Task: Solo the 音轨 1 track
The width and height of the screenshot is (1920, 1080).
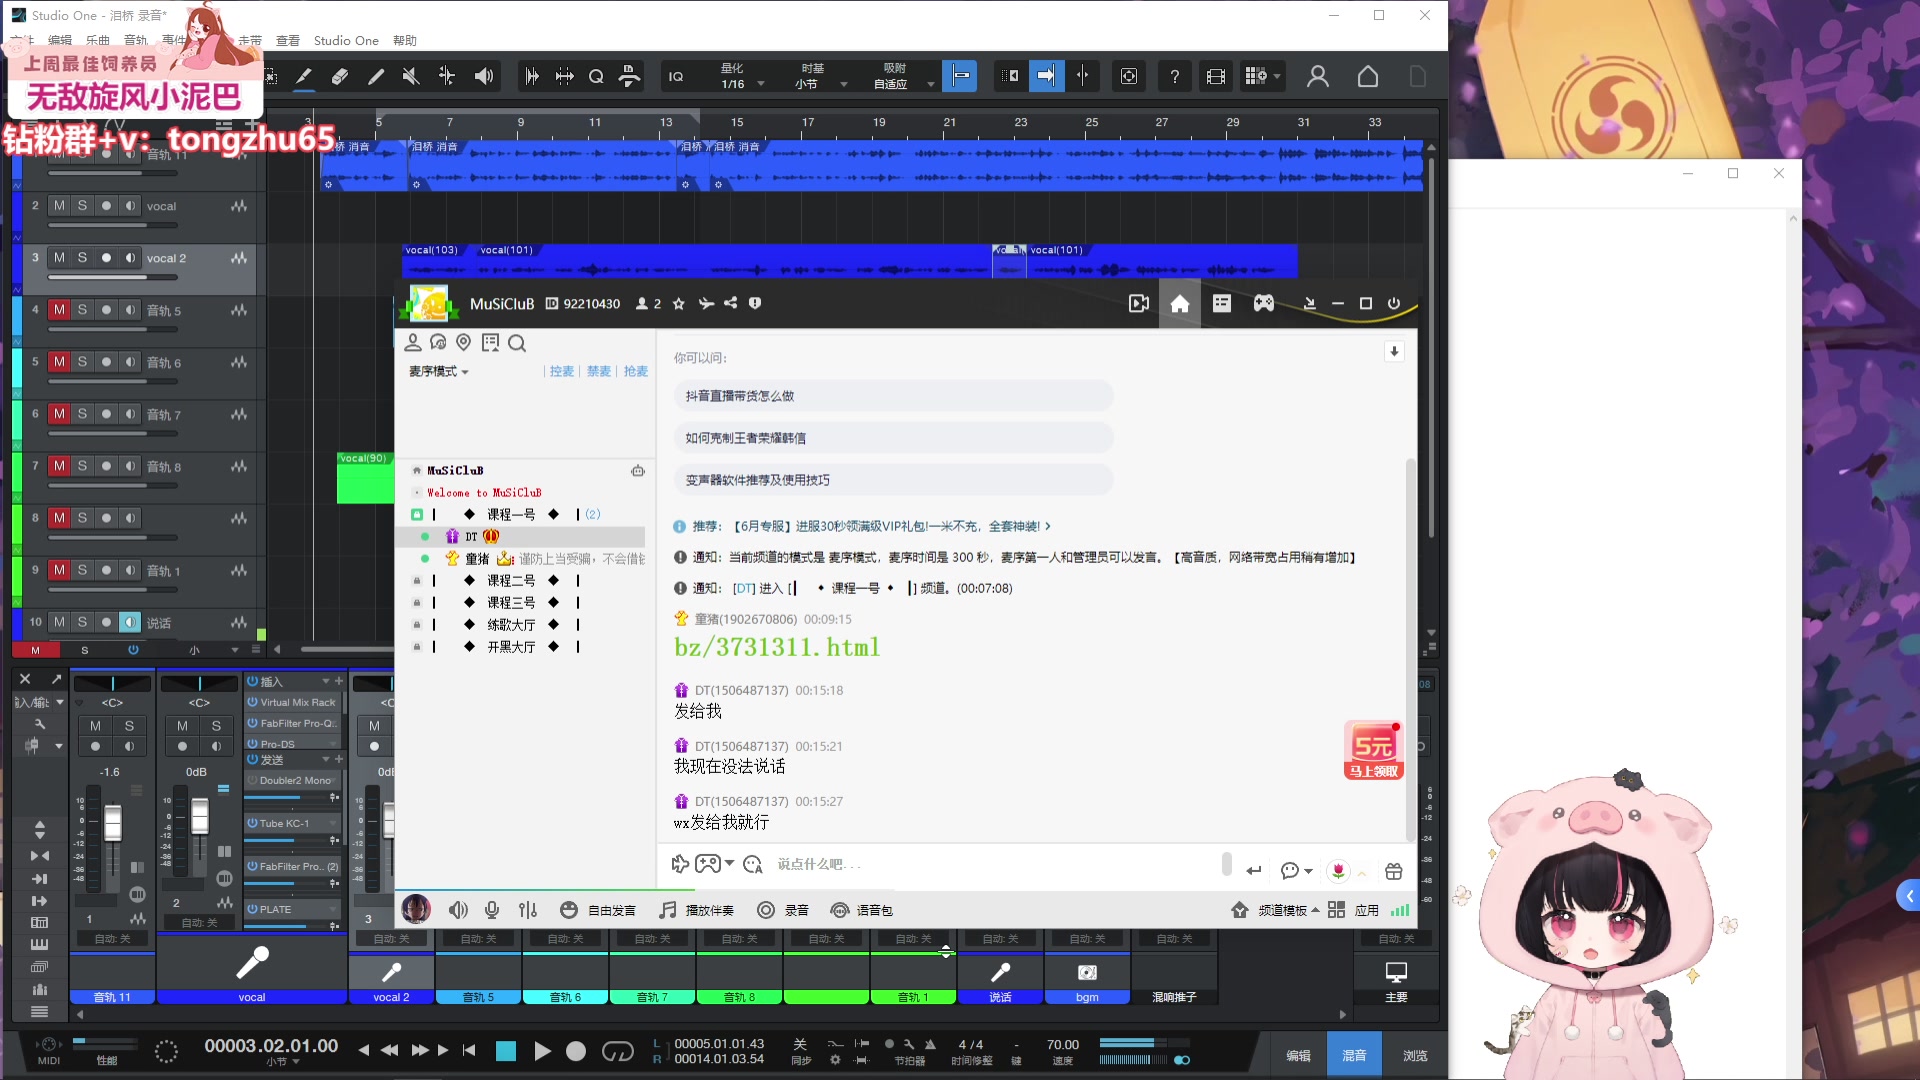Action: [82, 570]
